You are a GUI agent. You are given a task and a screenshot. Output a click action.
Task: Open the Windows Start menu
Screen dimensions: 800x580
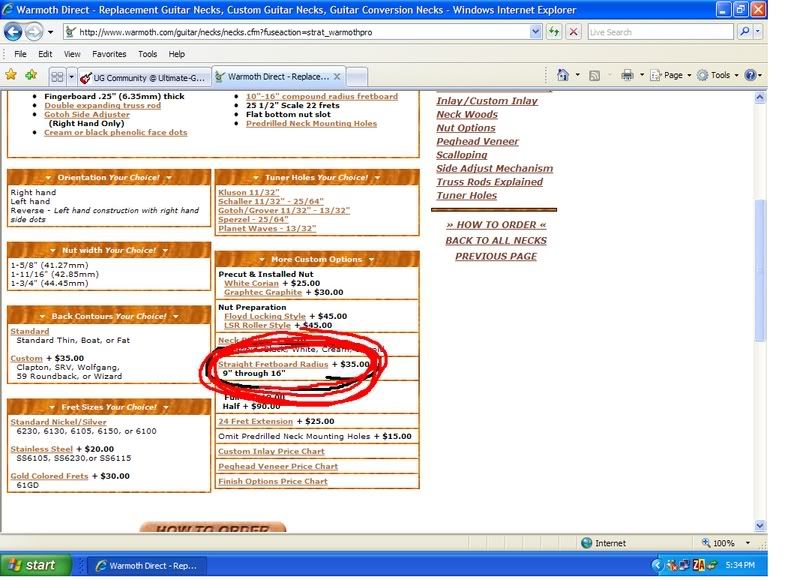click(35, 565)
